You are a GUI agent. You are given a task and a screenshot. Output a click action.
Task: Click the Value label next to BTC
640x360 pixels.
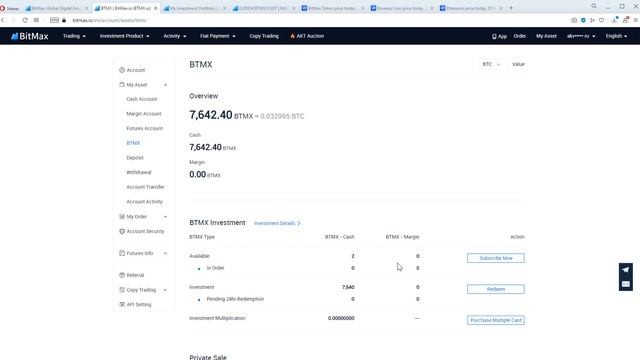pyautogui.click(x=518, y=64)
